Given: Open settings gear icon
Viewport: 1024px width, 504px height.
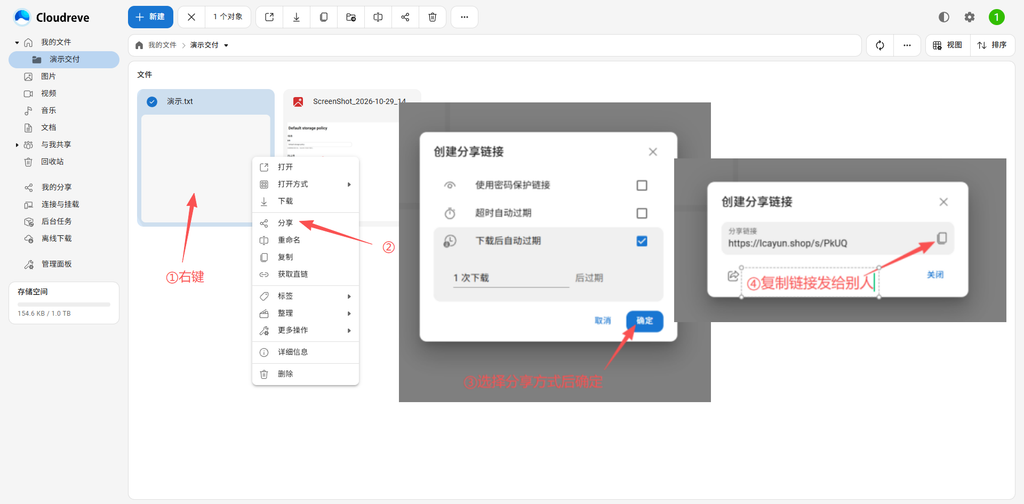Looking at the screenshot, I should (970, 17).
